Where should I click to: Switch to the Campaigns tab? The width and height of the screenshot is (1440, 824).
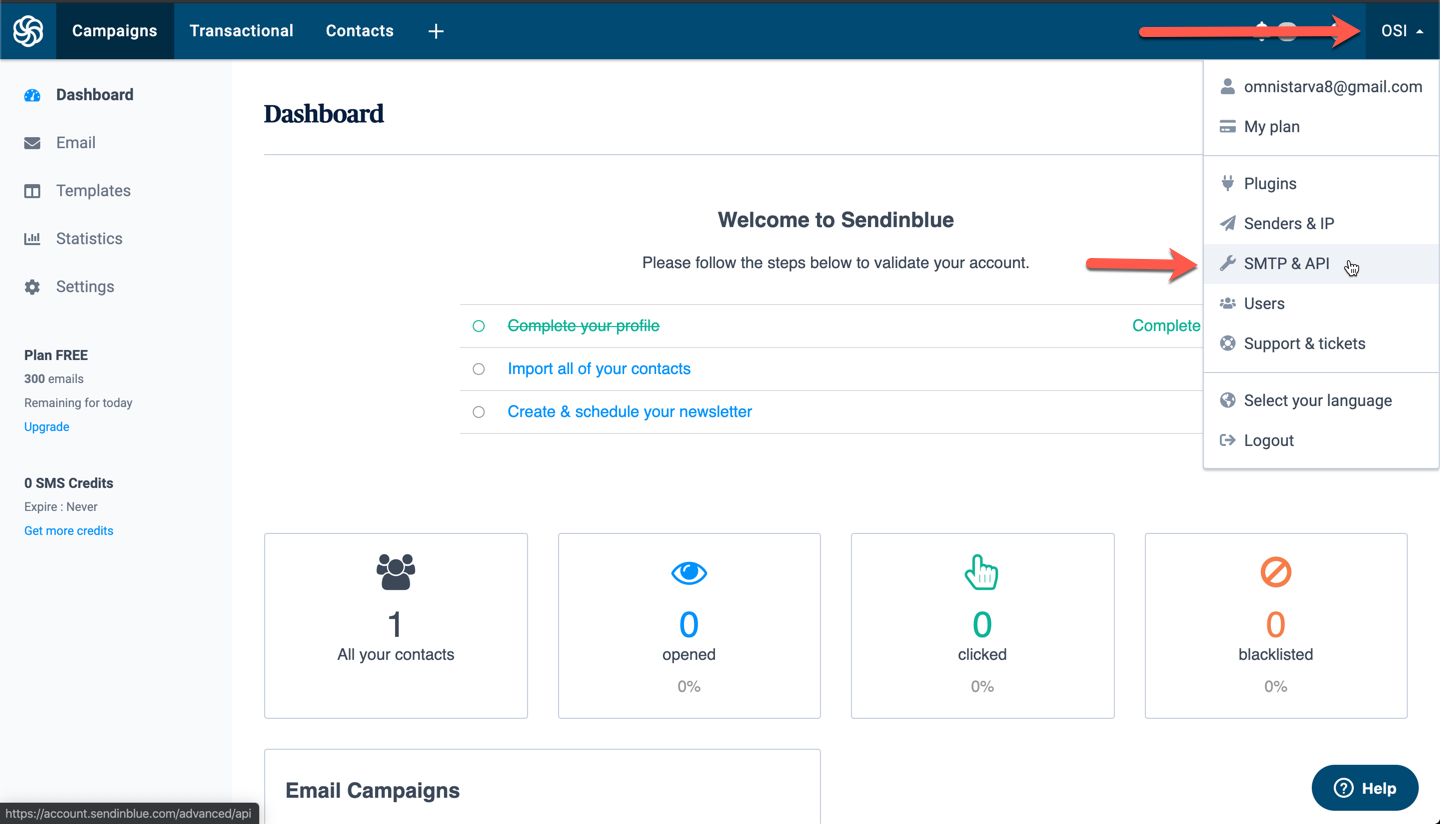[115, 31]
